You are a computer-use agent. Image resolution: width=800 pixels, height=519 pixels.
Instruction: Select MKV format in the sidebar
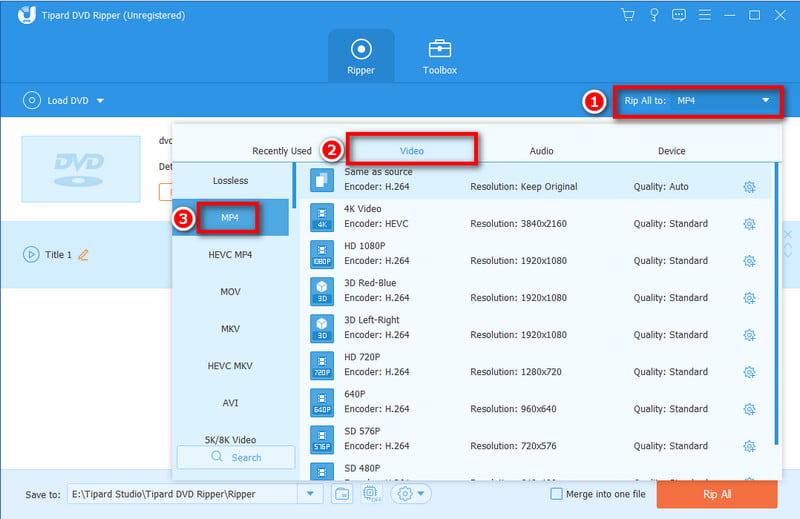(x=230, y=329)
